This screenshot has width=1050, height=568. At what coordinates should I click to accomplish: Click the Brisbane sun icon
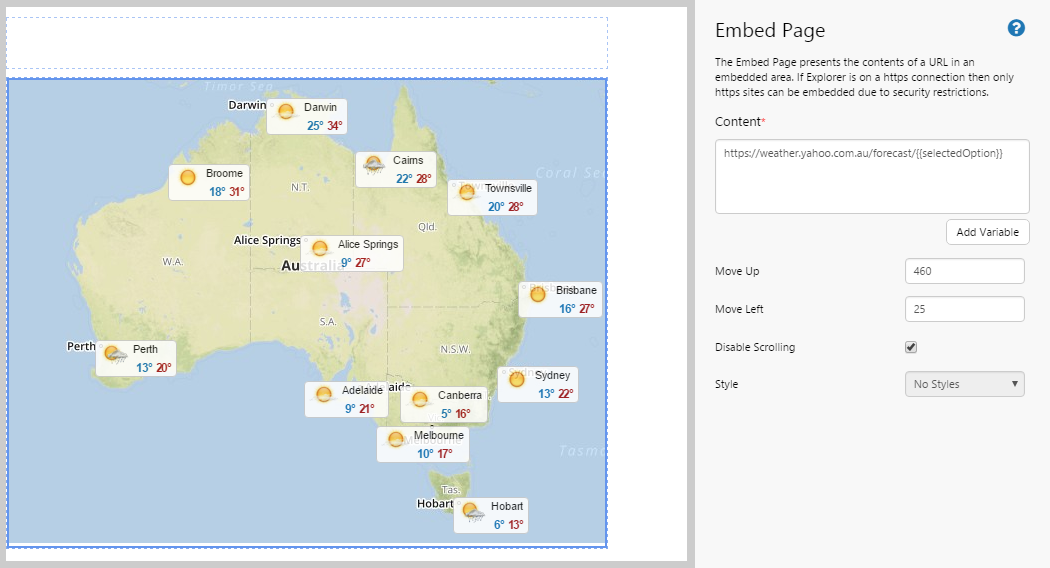point(538,294)
